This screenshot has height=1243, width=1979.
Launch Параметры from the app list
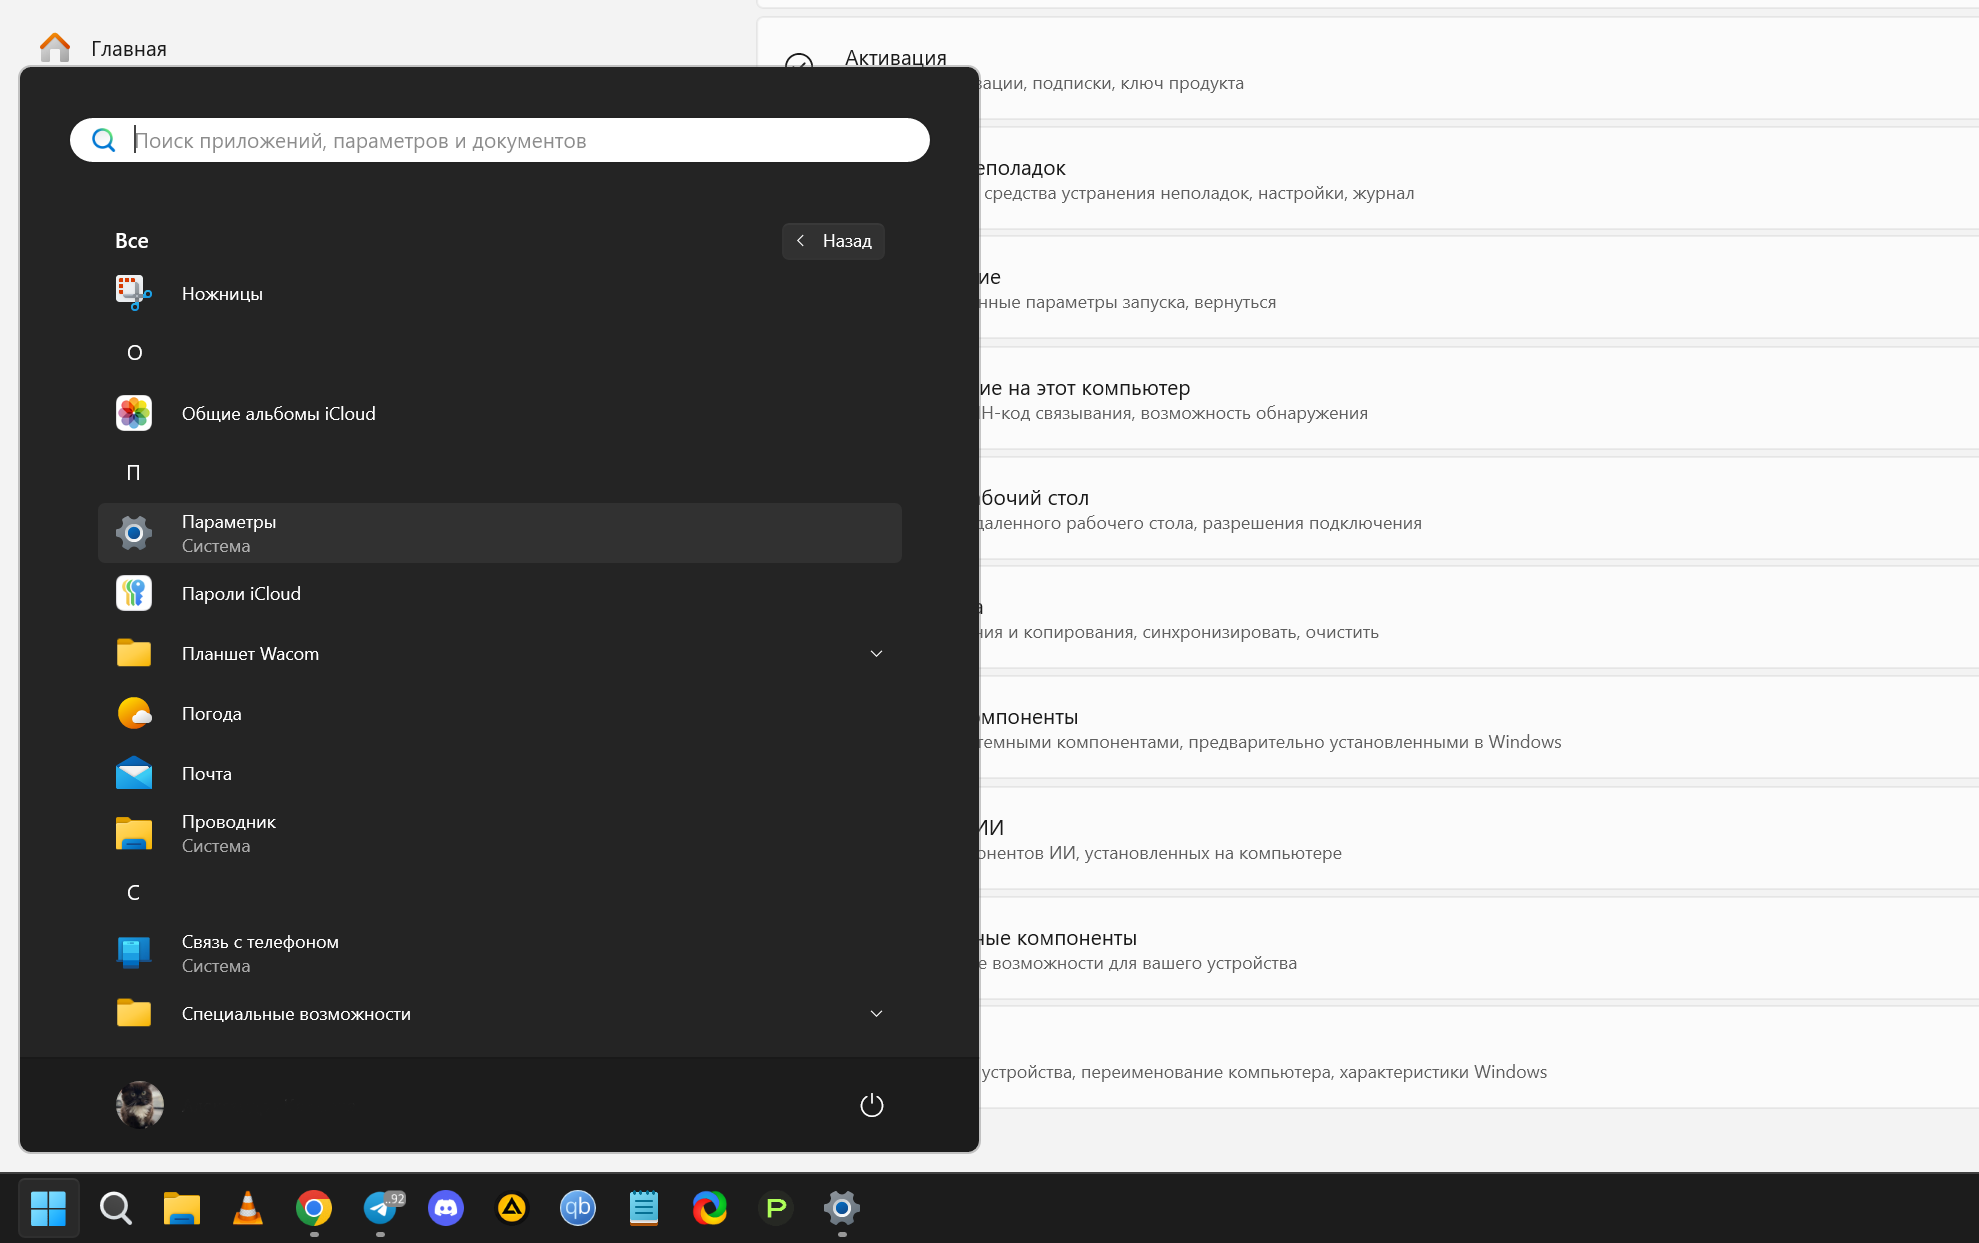pos(229,533)
